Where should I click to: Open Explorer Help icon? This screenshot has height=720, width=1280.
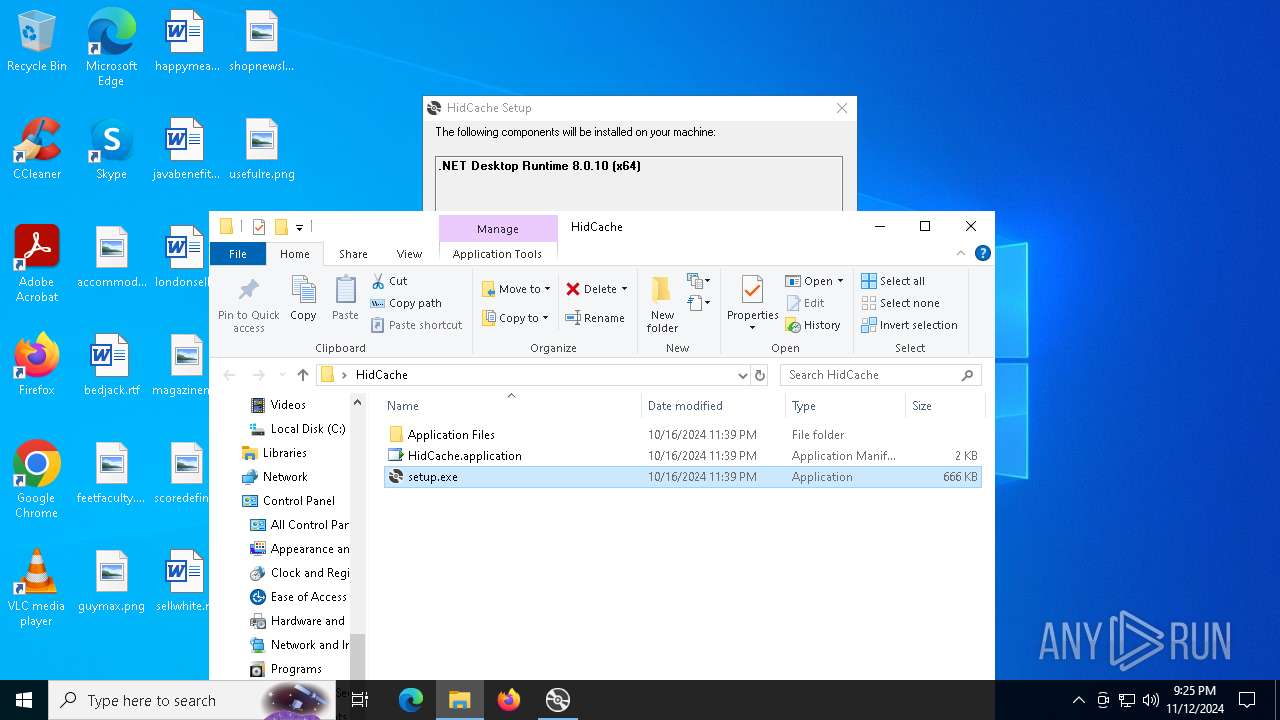(x=983, y=254)
